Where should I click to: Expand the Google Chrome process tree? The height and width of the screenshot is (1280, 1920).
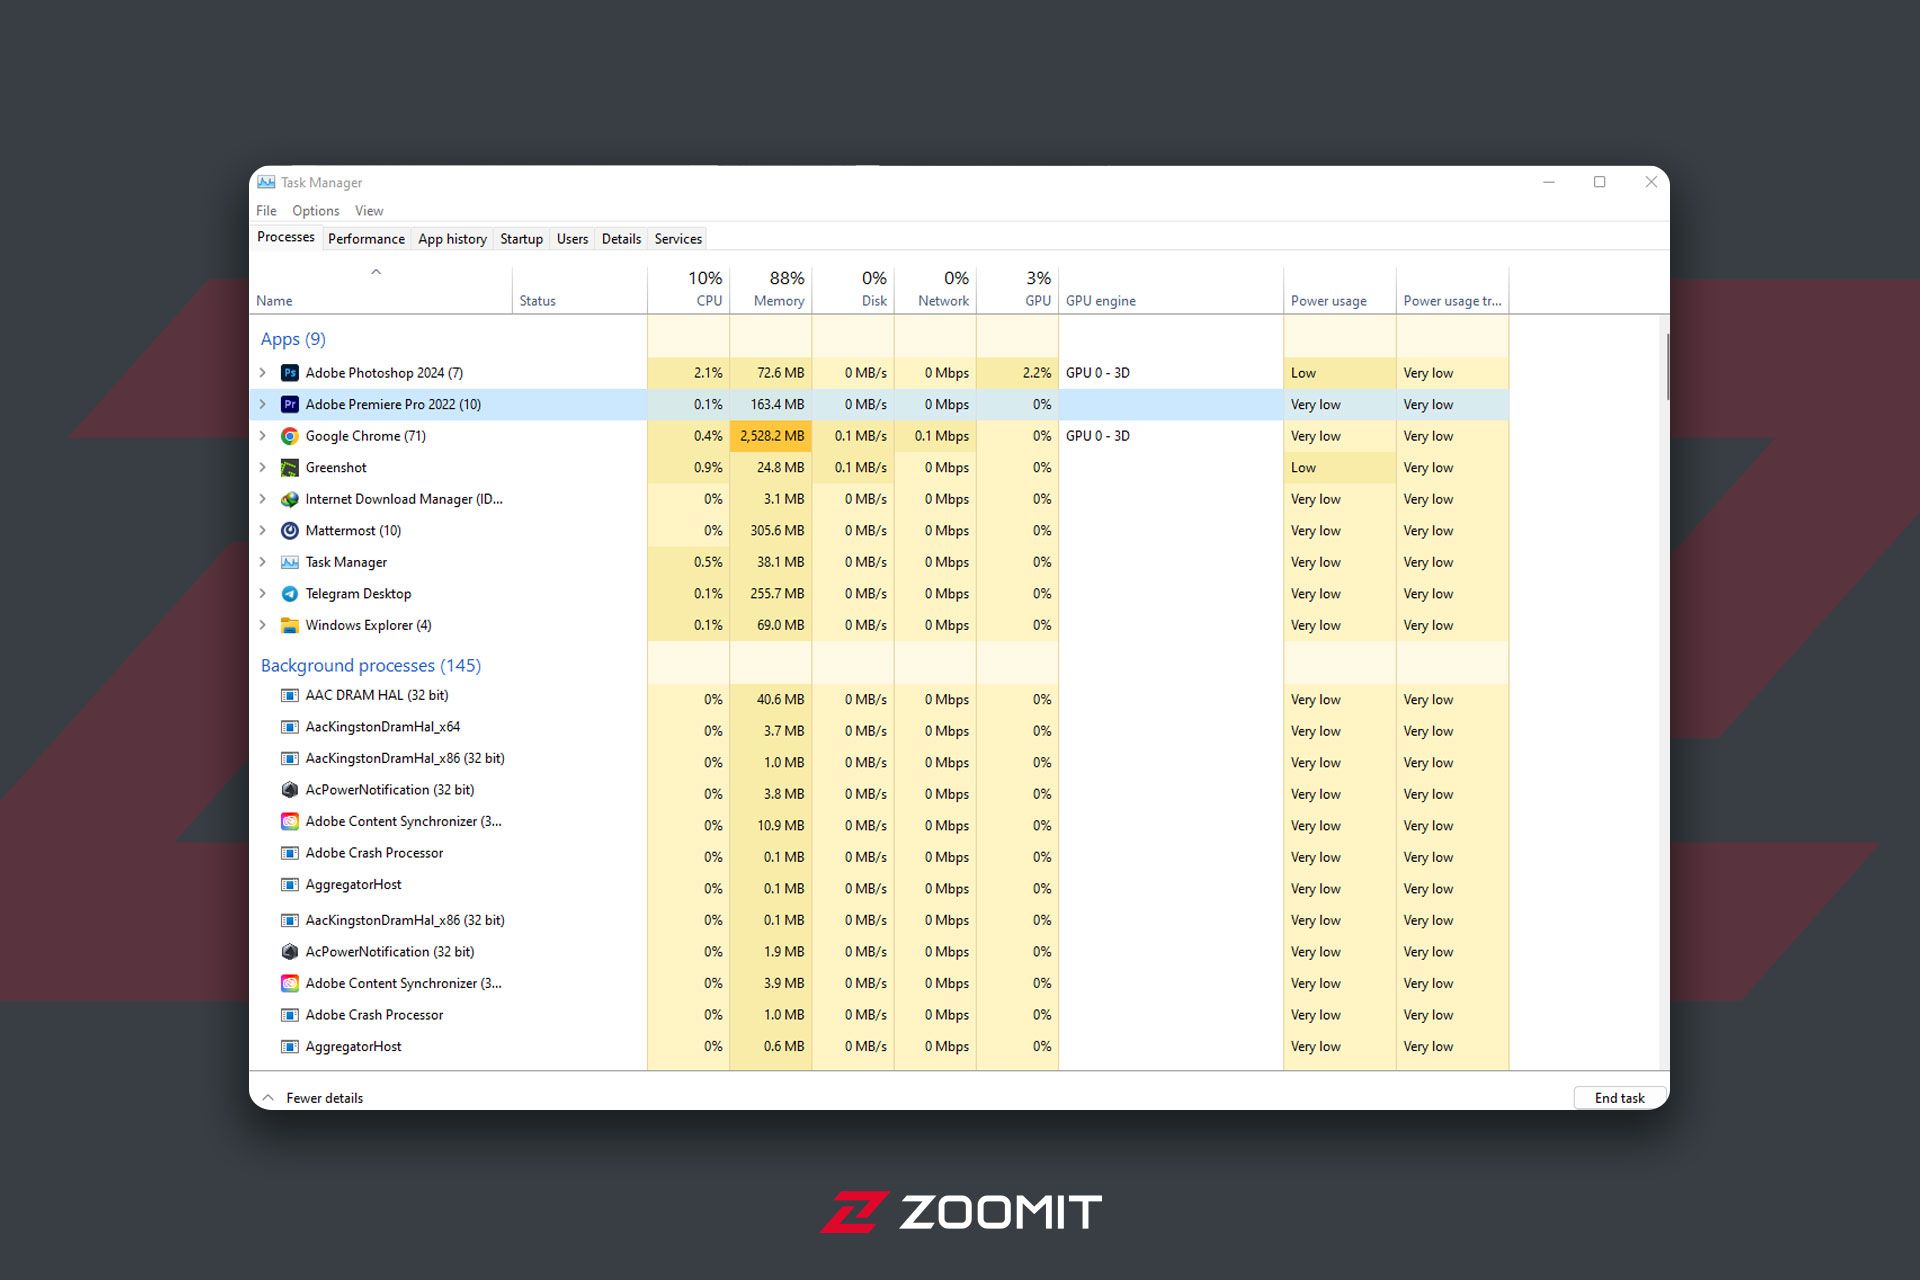click(264, 436)
